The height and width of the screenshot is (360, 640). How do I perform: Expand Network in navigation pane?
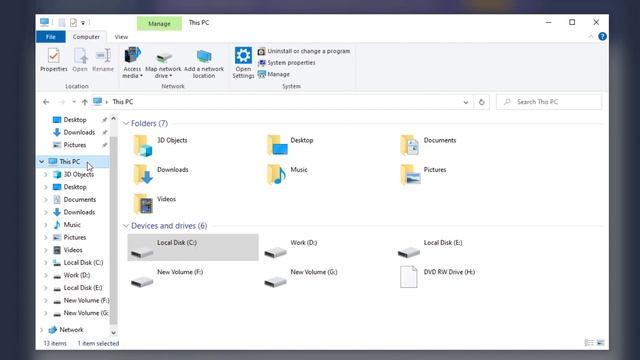tap(41, 330)
